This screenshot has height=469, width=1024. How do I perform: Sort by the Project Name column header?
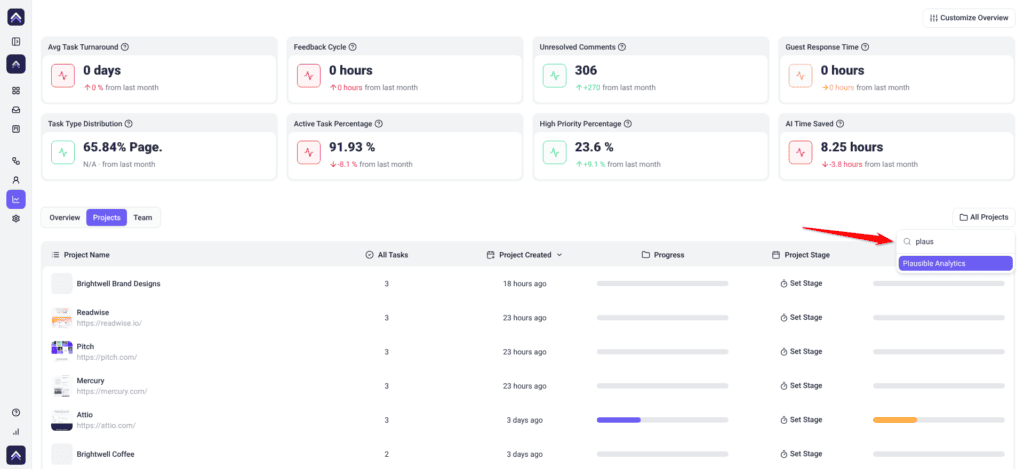pyautogui.click(x=81, y=255)
